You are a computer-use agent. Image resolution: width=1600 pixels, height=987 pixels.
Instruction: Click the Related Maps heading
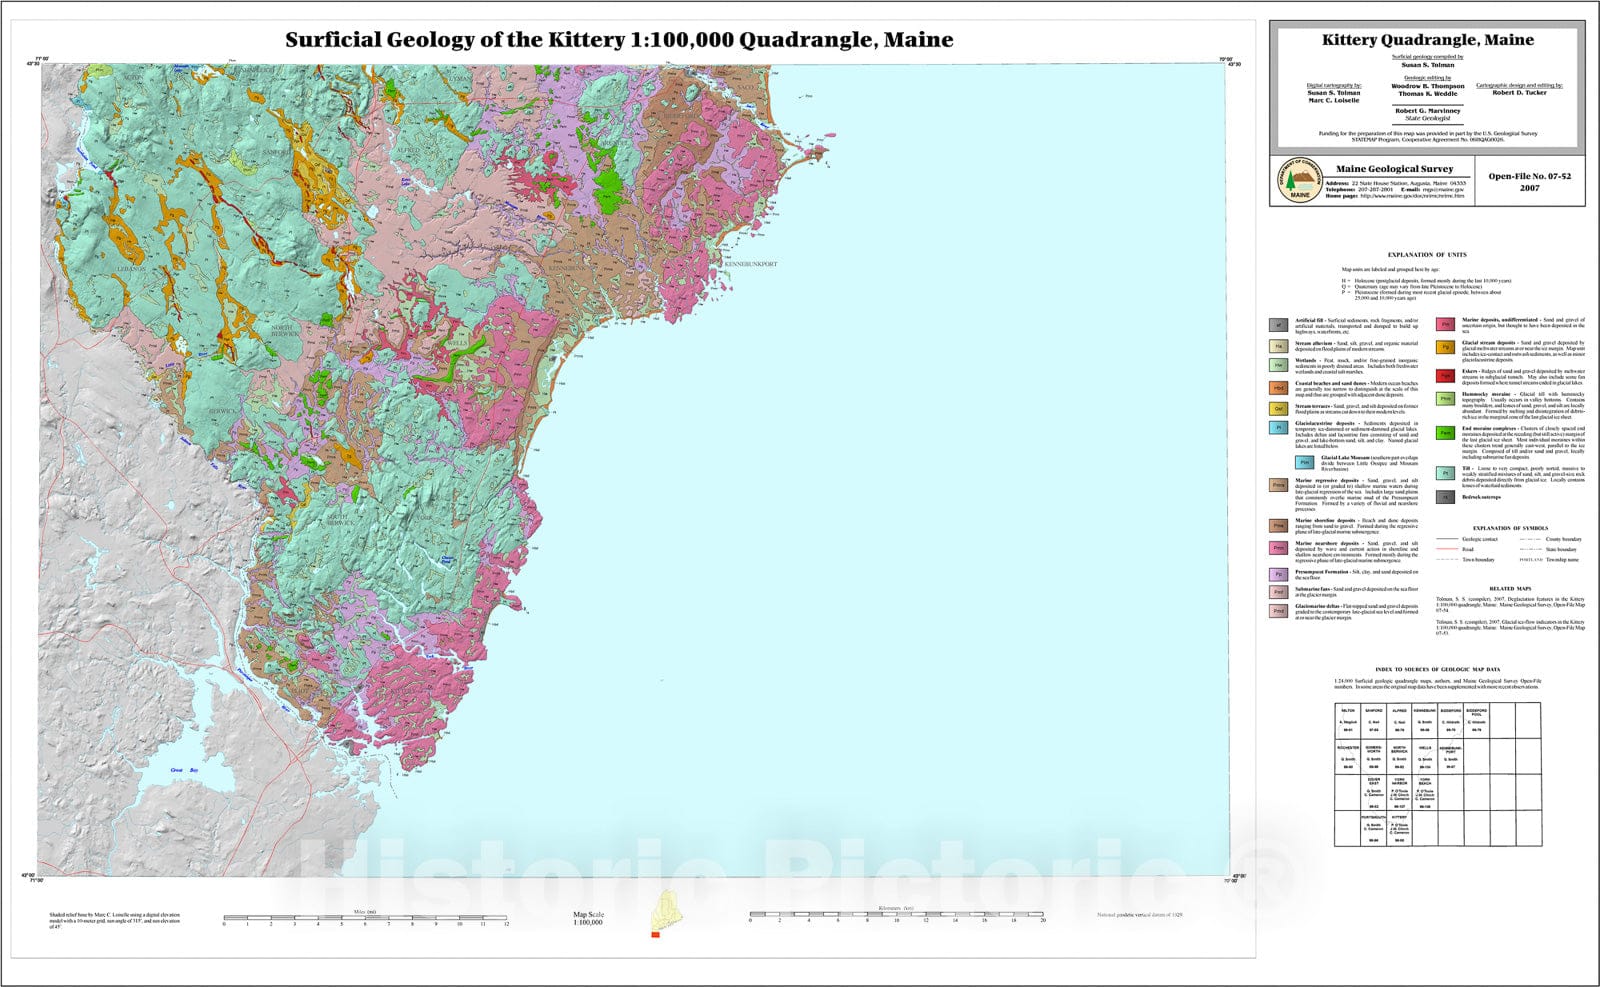1510,588
